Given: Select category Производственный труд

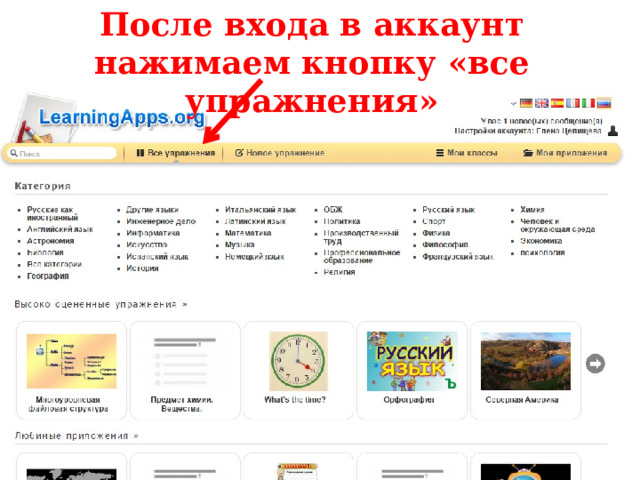Looking at the screenshot, I should click(x=361, y=237).
